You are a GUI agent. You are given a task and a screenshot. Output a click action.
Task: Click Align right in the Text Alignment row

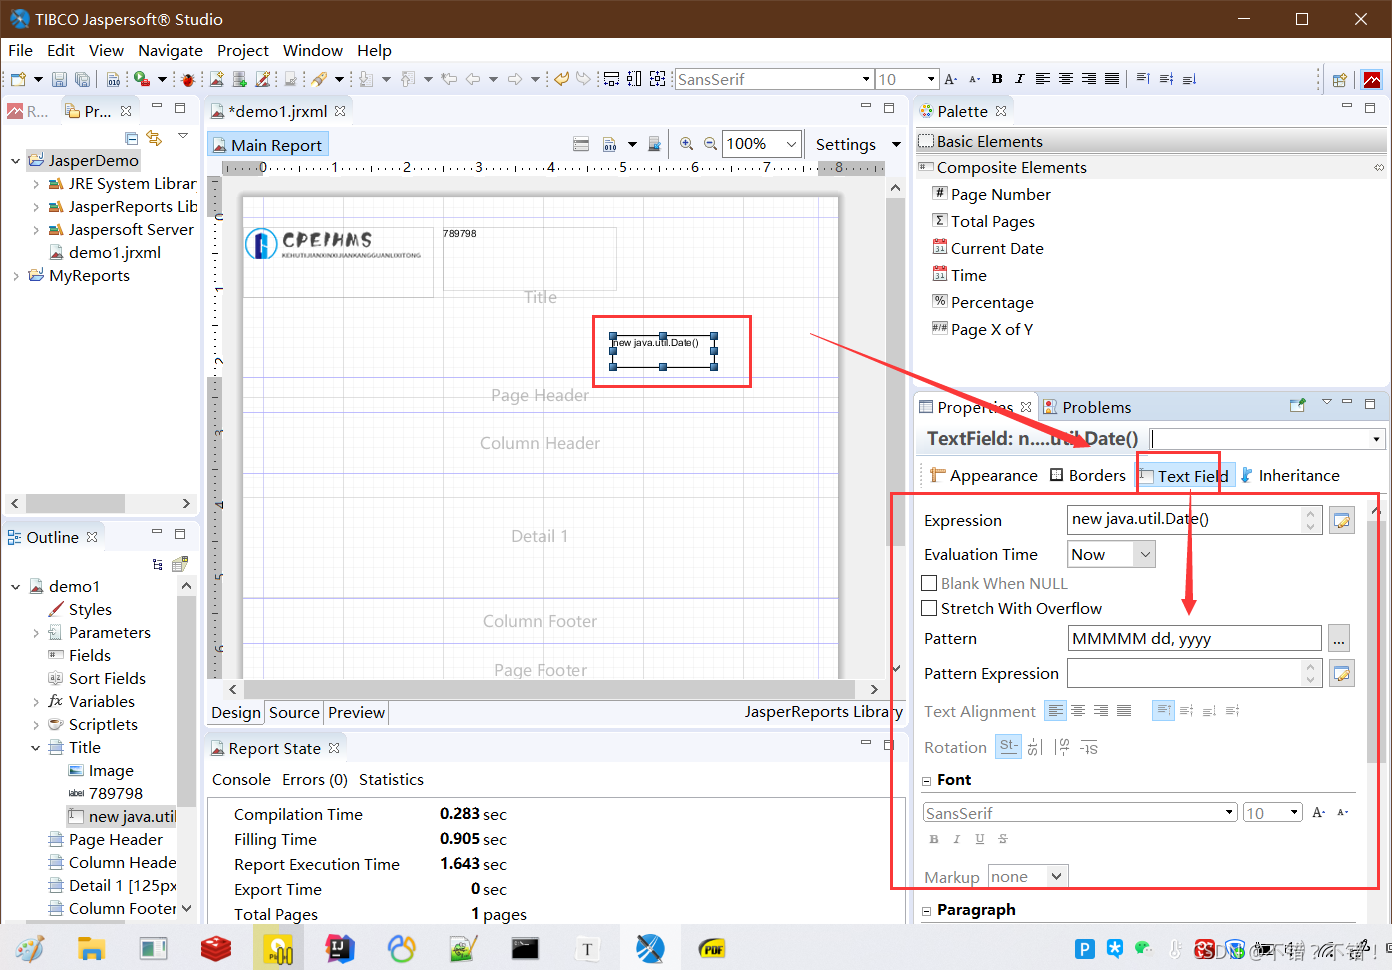1101,711
